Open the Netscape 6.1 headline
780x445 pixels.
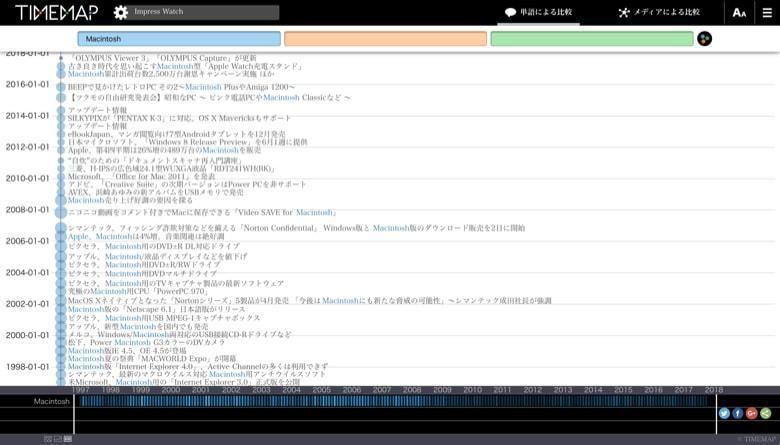(157, 309)
